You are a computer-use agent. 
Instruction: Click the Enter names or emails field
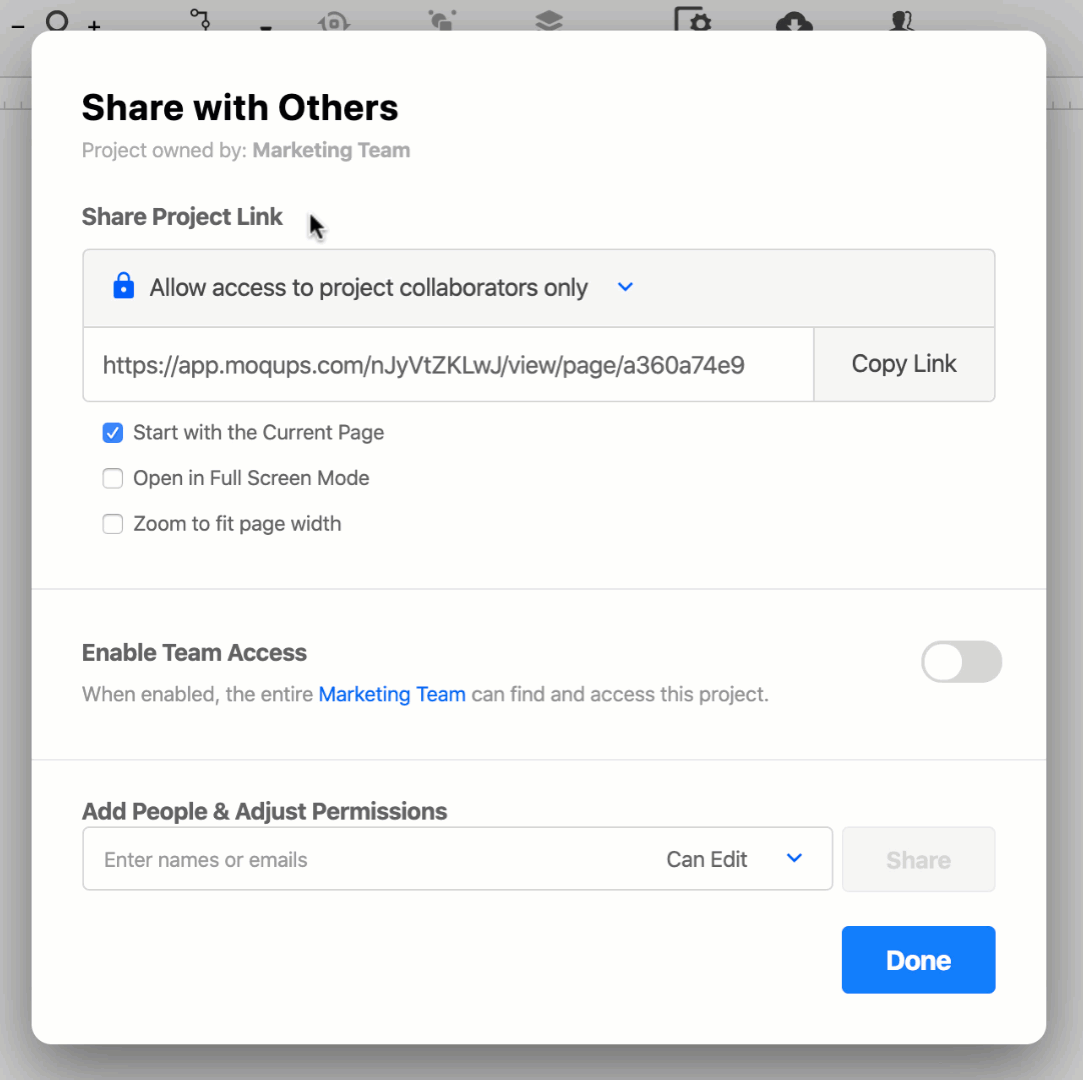[x=300, y=859]
